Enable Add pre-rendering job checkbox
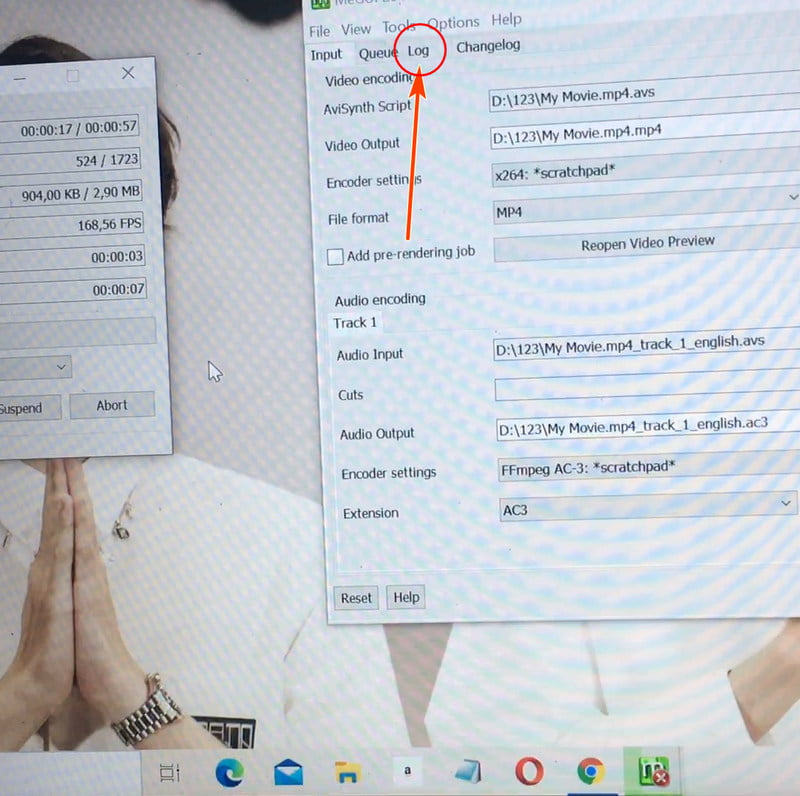 click(335, 257)
